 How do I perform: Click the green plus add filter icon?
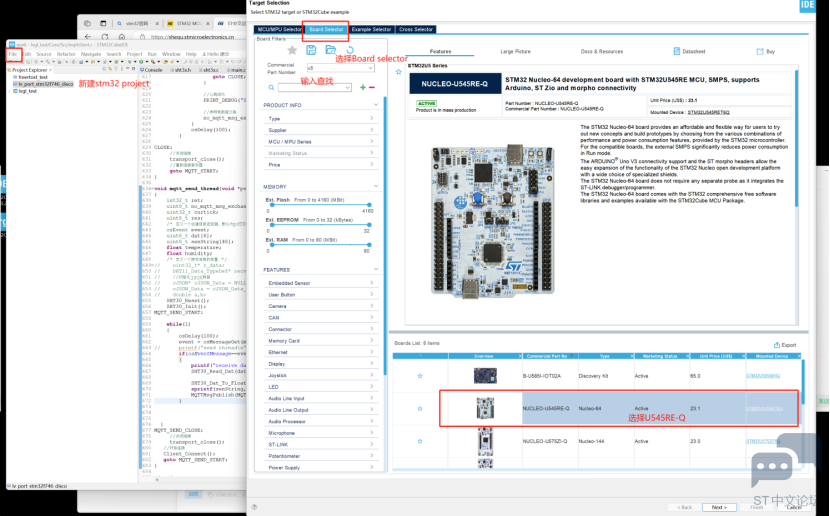pos(363,87)
